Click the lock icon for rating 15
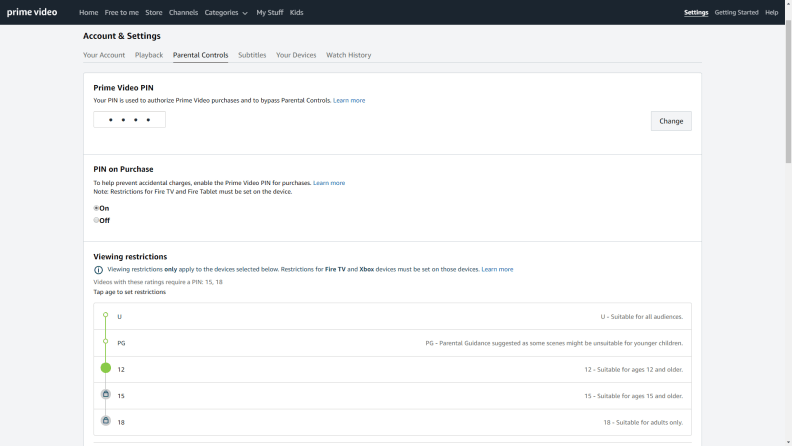This screenshot has height=446, width=792. [x=106, y=394]
